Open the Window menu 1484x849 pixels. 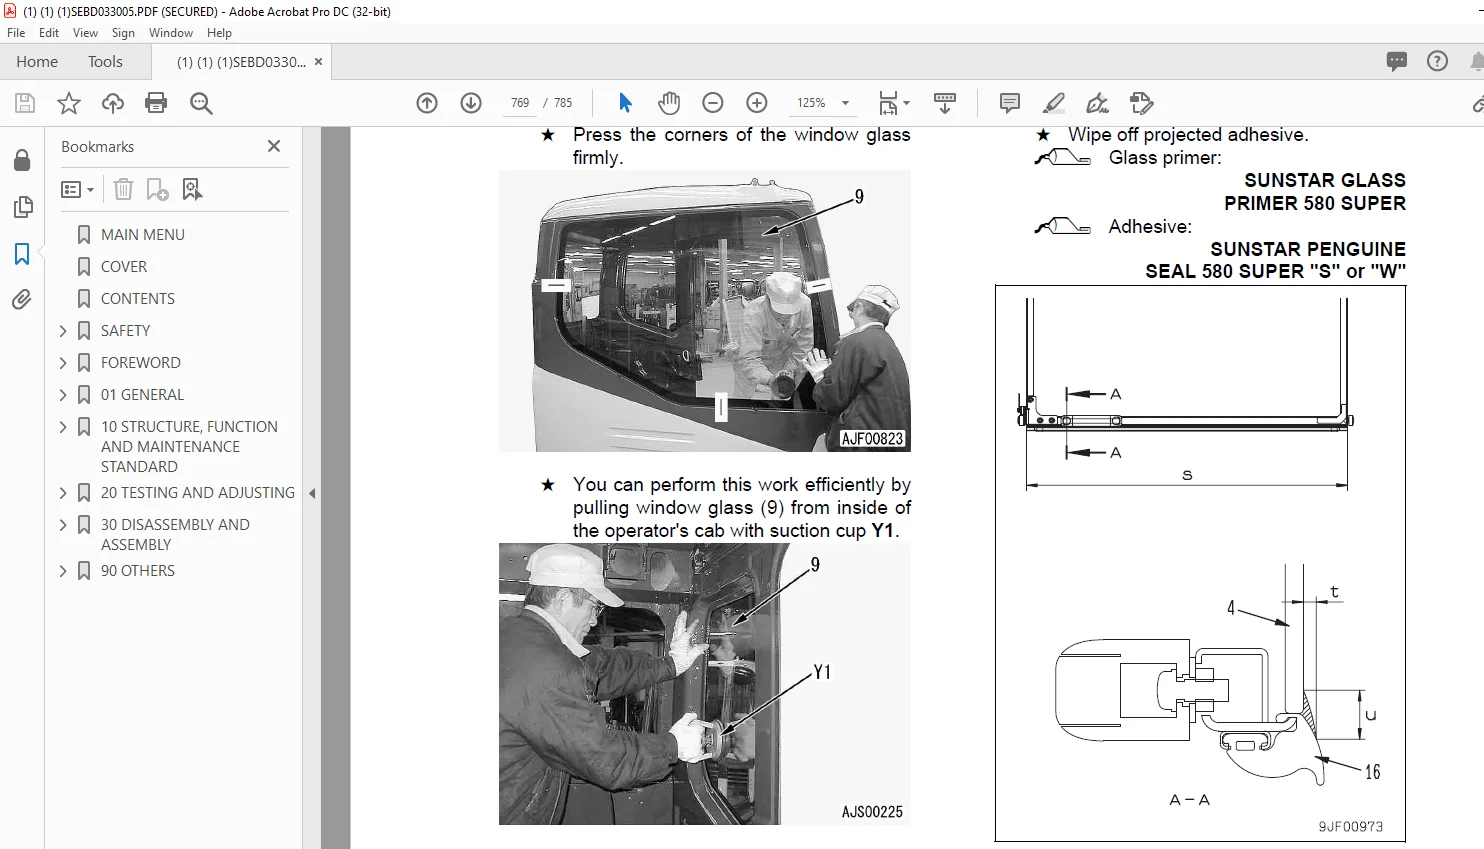click(x=171, y=33)
